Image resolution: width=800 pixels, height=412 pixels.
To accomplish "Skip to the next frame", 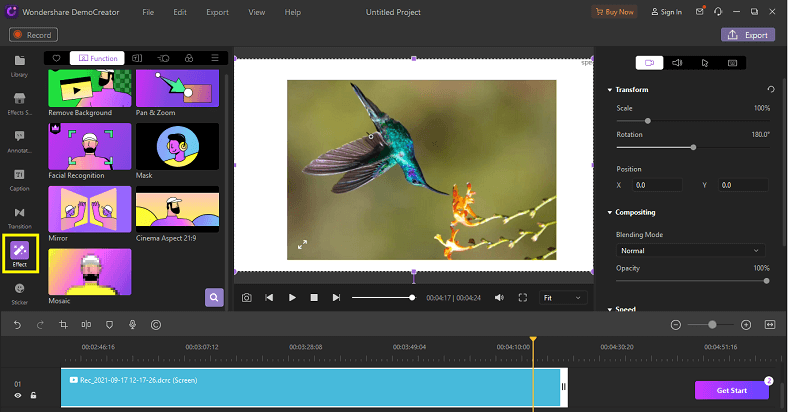I will pos(336,297).
